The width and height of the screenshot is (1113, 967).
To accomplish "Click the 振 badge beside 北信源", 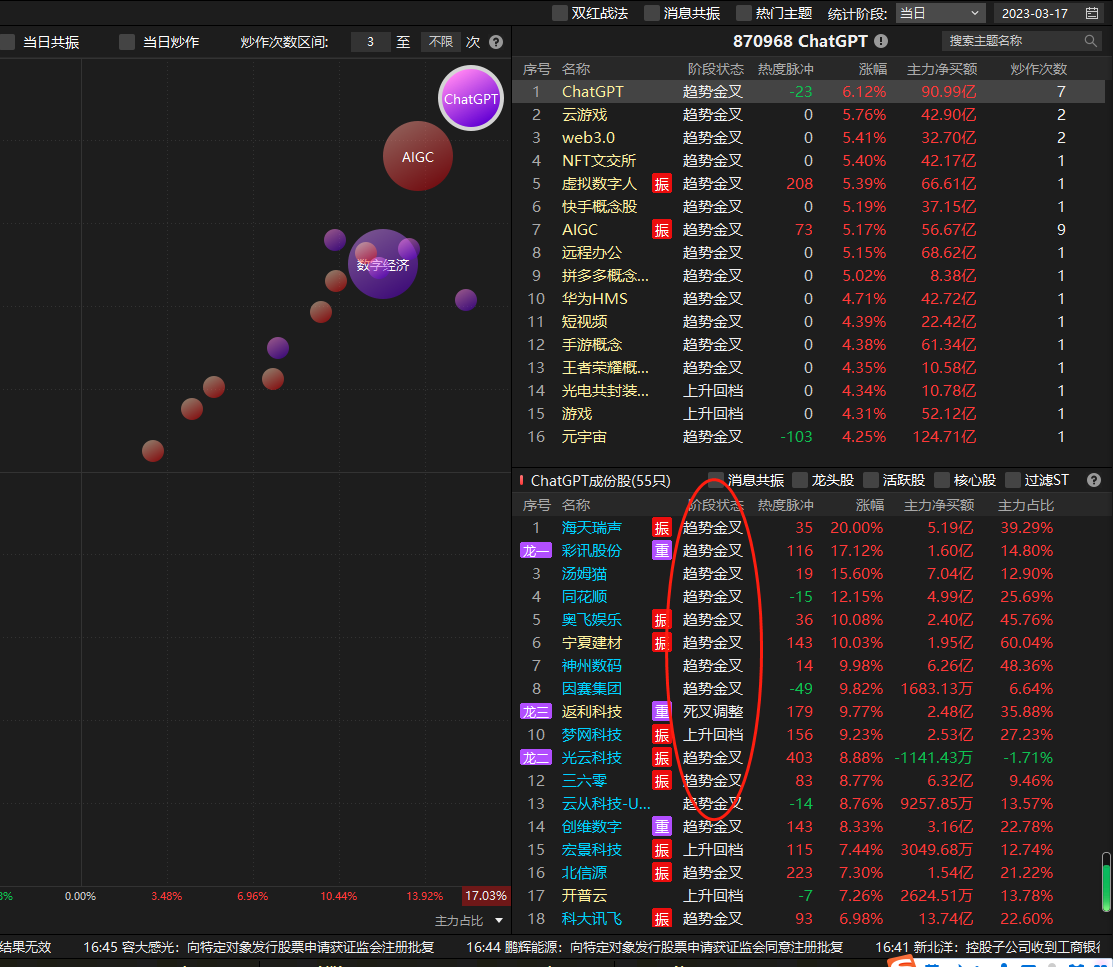I will point(662,873).
